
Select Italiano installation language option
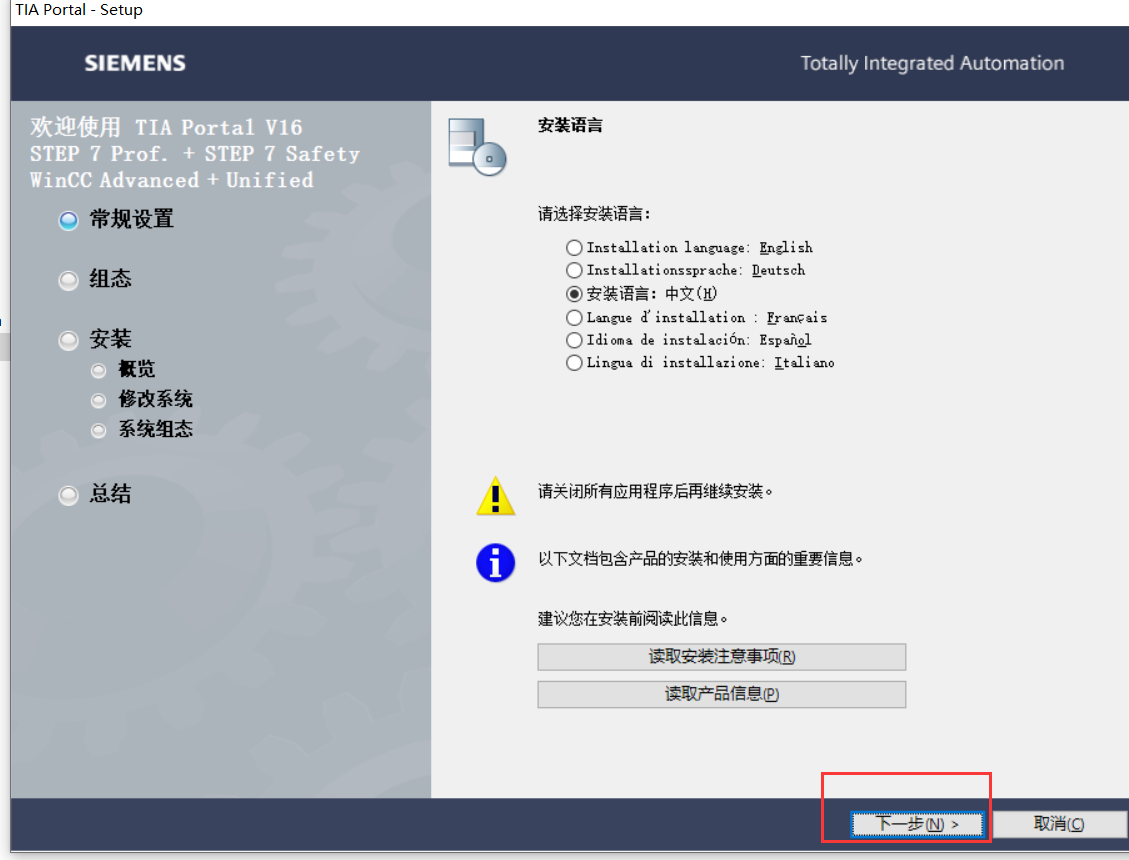click(574, 362)
